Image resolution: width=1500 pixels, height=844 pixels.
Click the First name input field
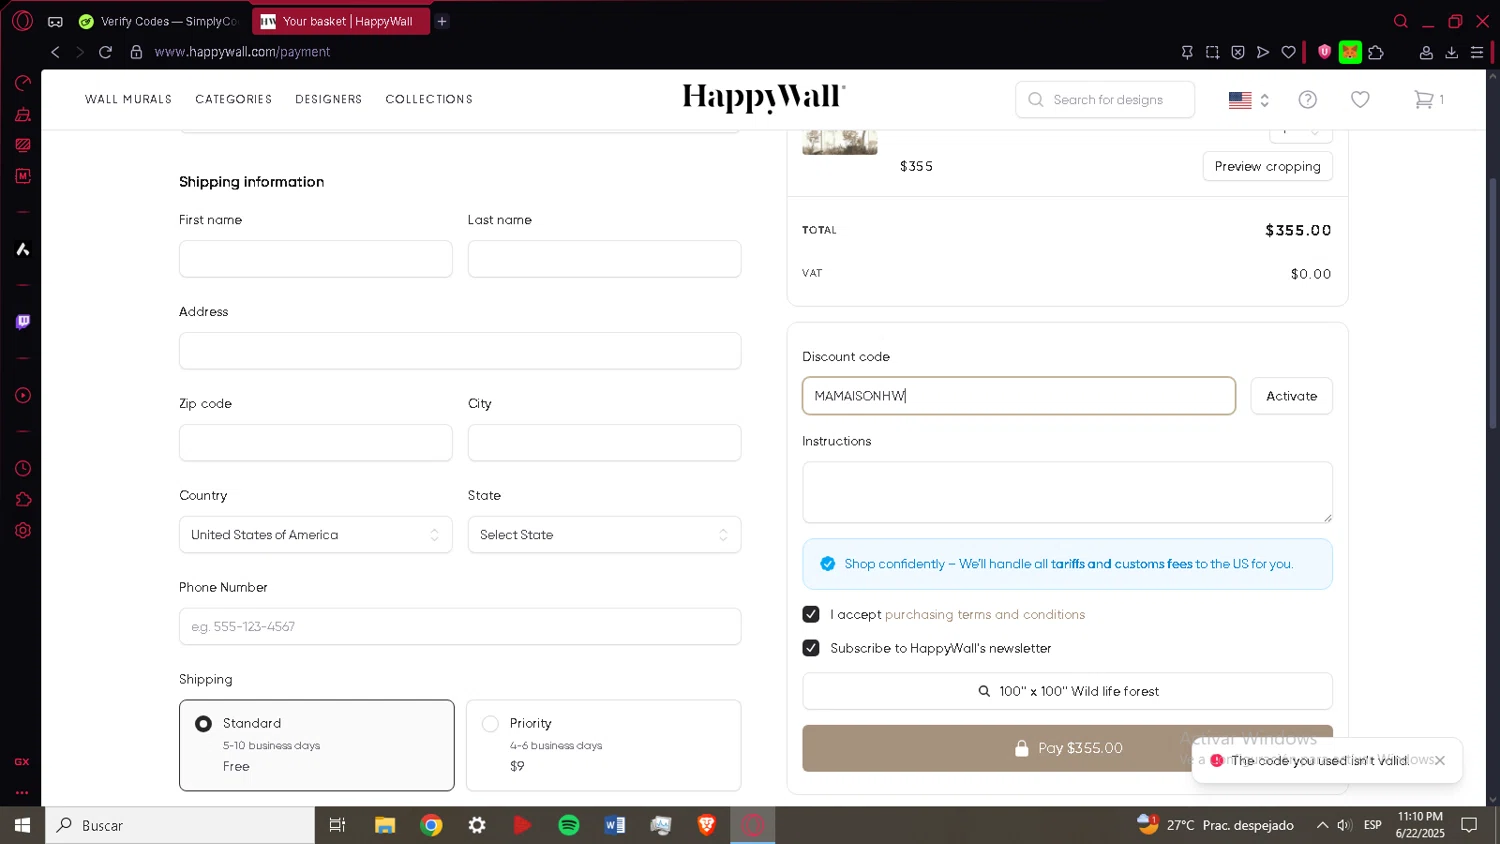tap(316, 259)
